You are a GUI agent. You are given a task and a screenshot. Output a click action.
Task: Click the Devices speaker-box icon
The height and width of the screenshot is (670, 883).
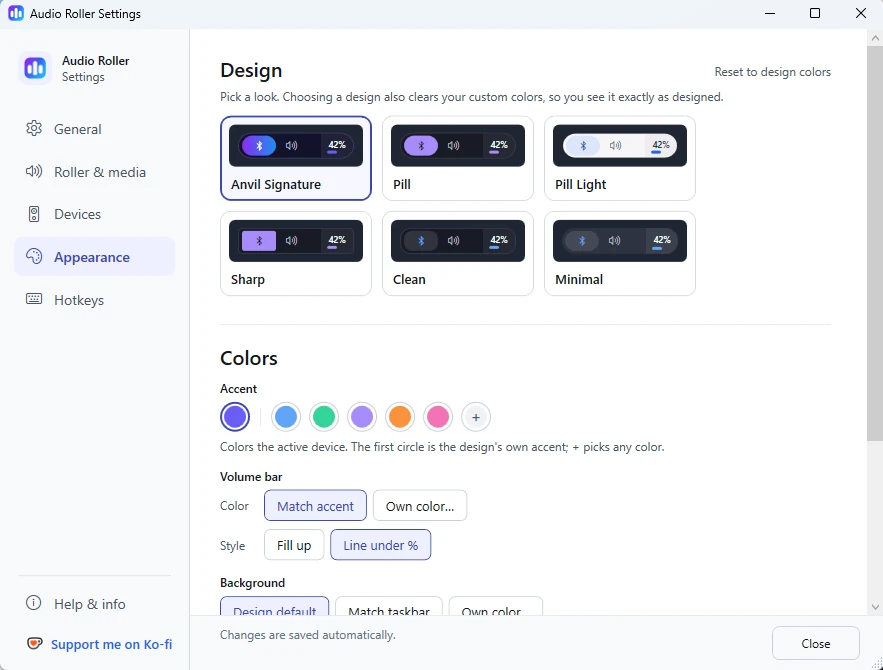pyautogui.click(x=34, y=214)
